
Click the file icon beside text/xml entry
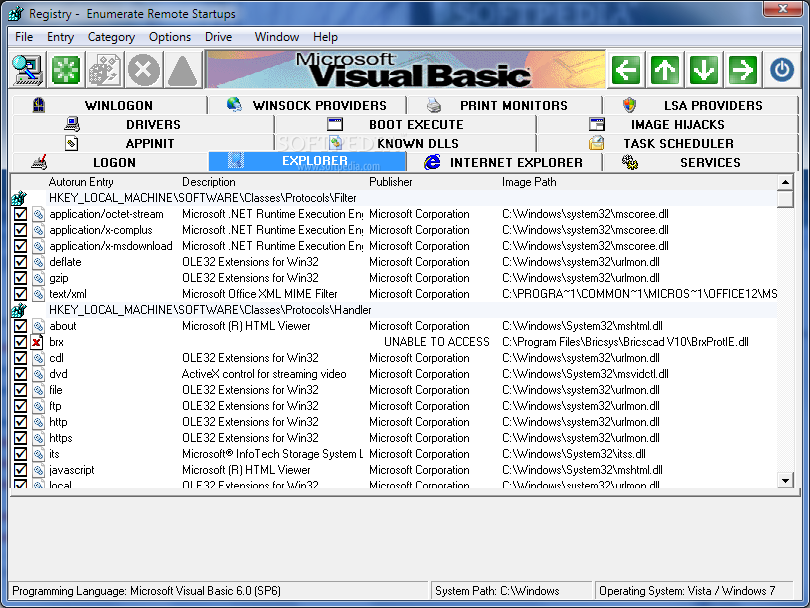tap(38, 294)
